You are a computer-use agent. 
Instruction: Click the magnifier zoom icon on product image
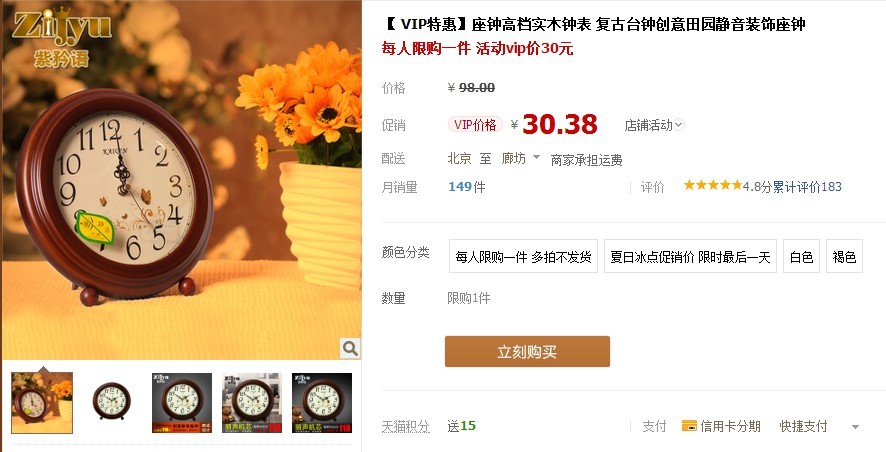point(350,348)
